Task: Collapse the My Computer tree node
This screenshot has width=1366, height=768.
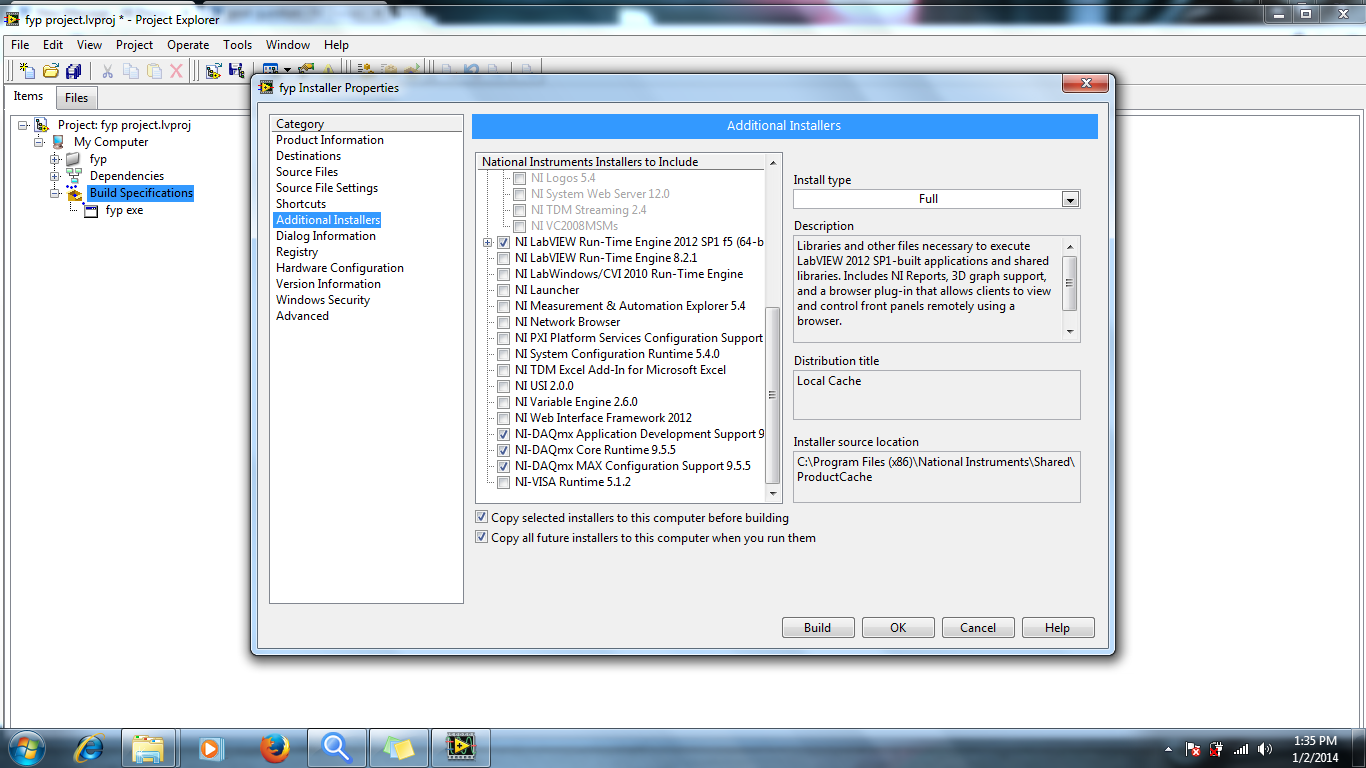Action: tap(39, 142)
